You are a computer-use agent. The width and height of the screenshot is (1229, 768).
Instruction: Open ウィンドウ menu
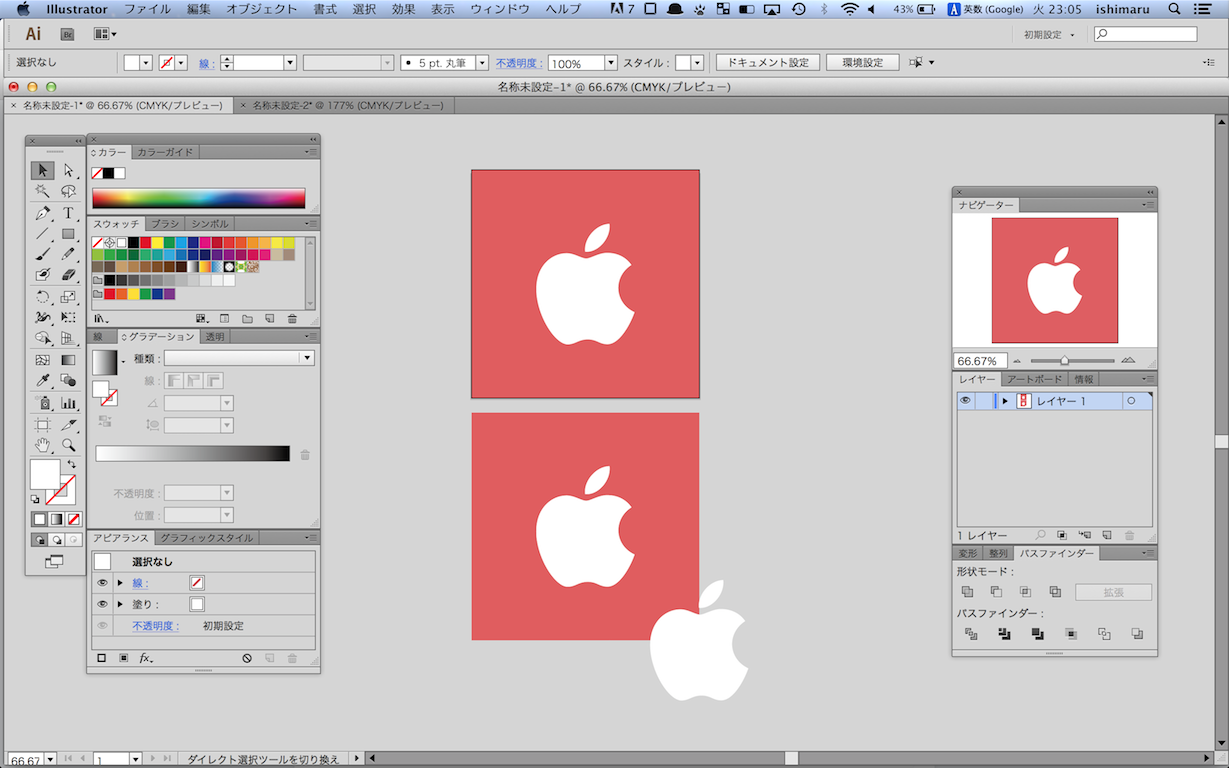(499, 9)
